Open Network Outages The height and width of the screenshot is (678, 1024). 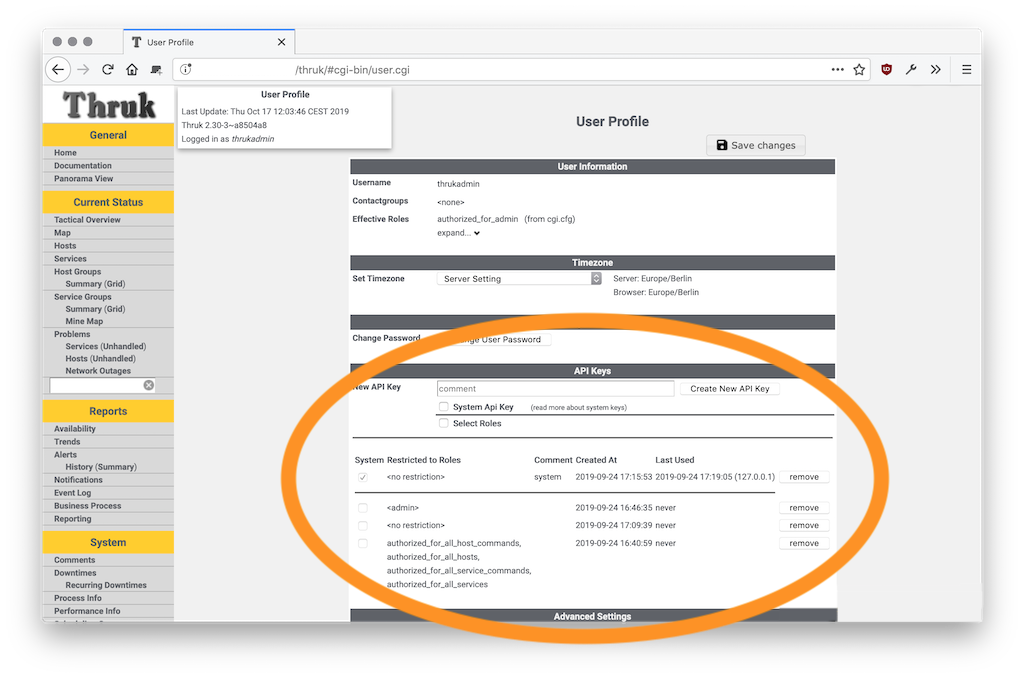(x=98, y=371)
